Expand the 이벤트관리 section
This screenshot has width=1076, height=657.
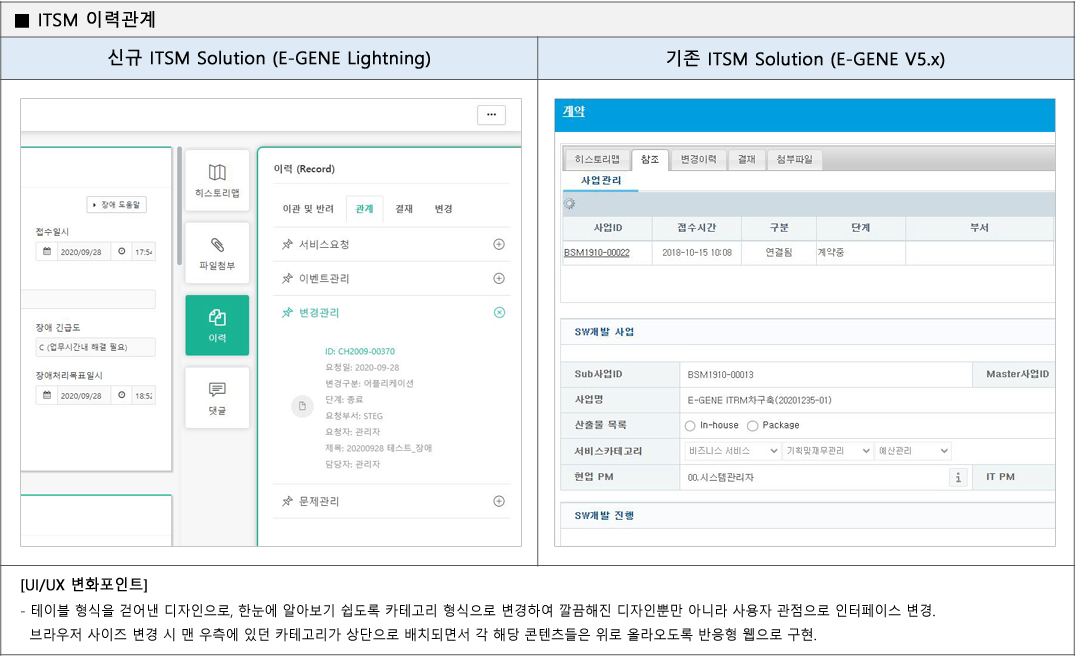pos(499,278)
